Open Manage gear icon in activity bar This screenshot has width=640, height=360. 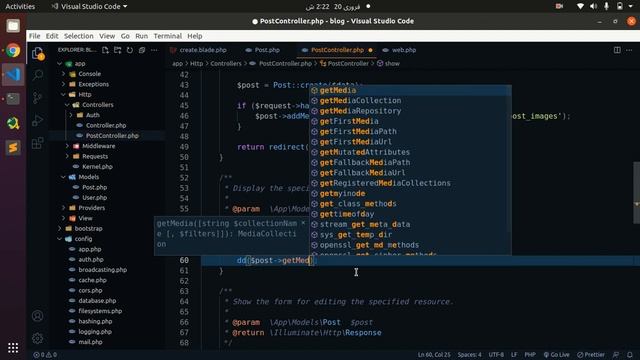[38, 338]
